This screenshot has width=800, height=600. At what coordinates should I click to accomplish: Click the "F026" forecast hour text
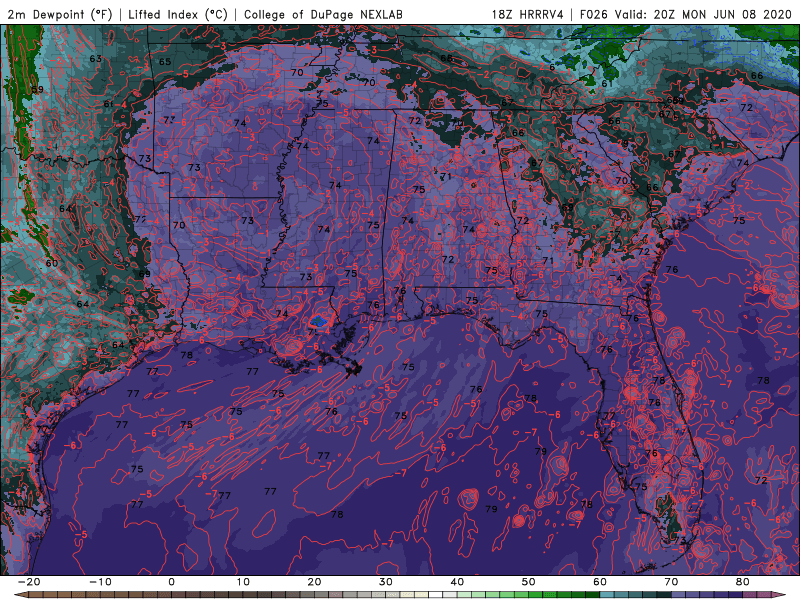594,14
